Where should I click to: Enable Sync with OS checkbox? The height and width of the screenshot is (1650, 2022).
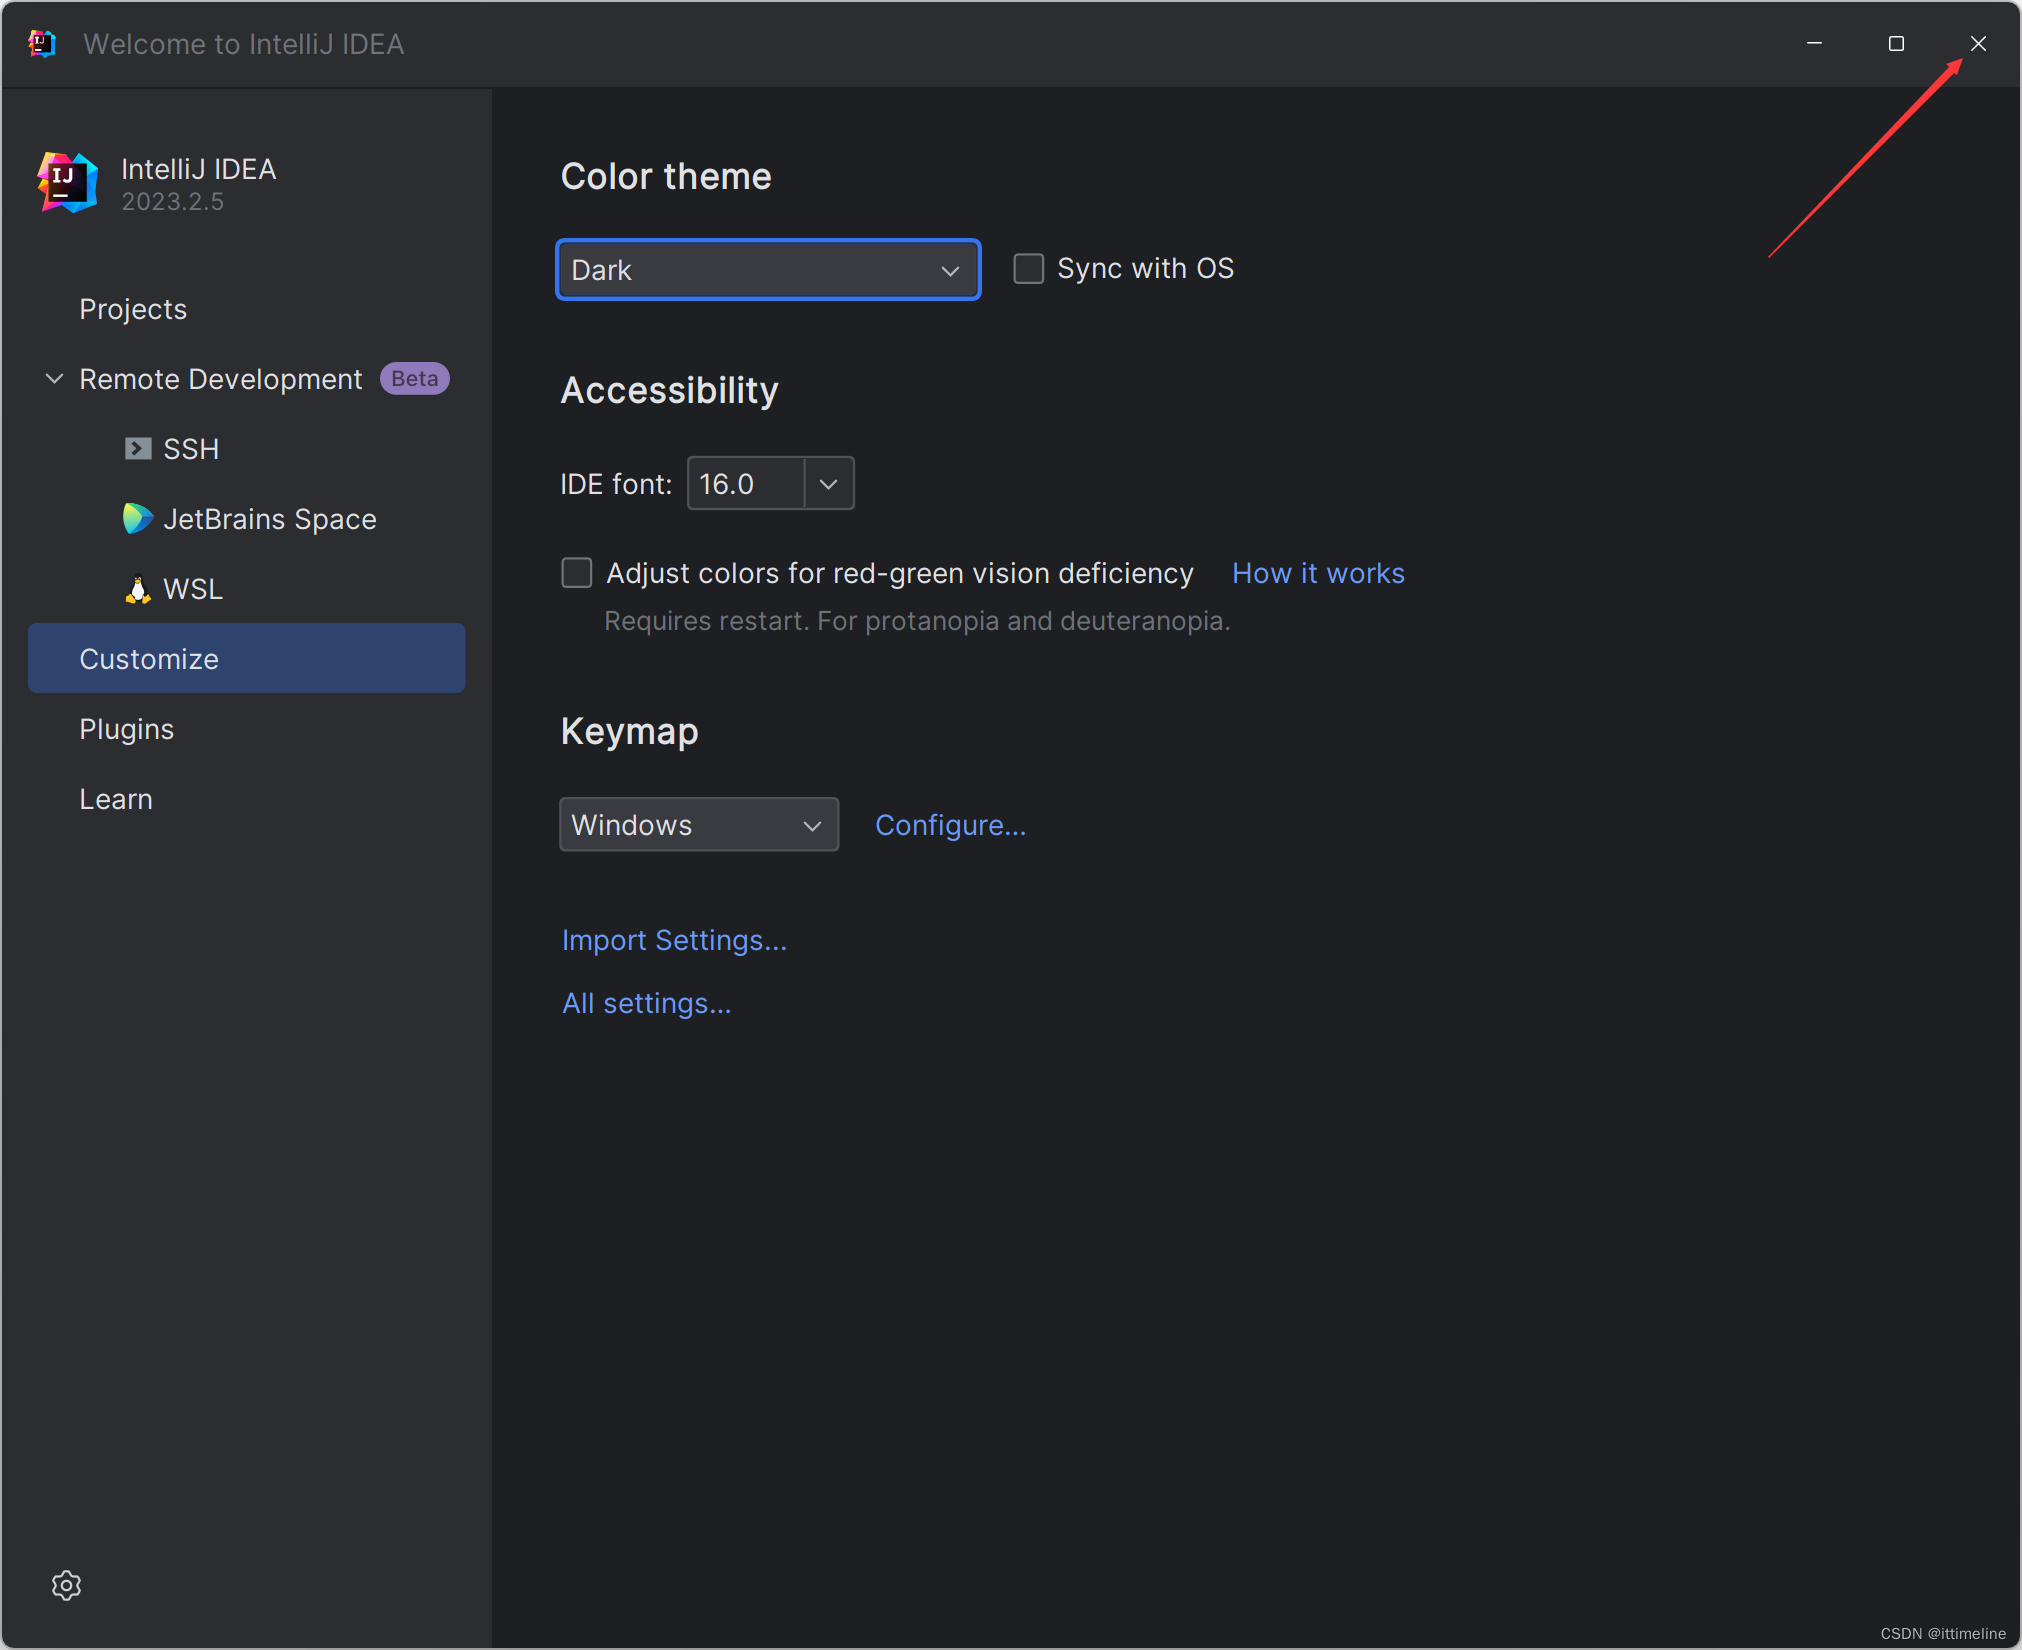click(x=1029, y=269)
